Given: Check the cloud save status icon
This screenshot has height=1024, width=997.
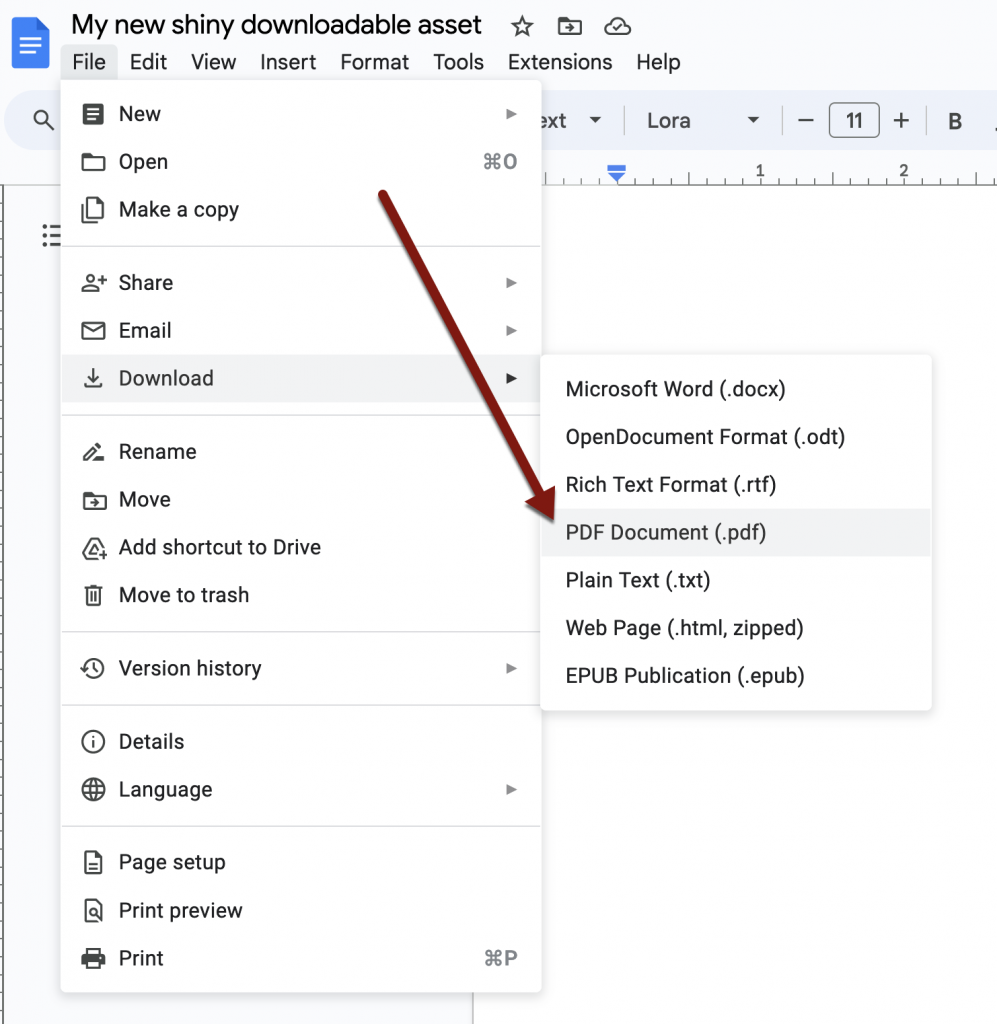Looking at the screenshot, I should pos(617,27).
